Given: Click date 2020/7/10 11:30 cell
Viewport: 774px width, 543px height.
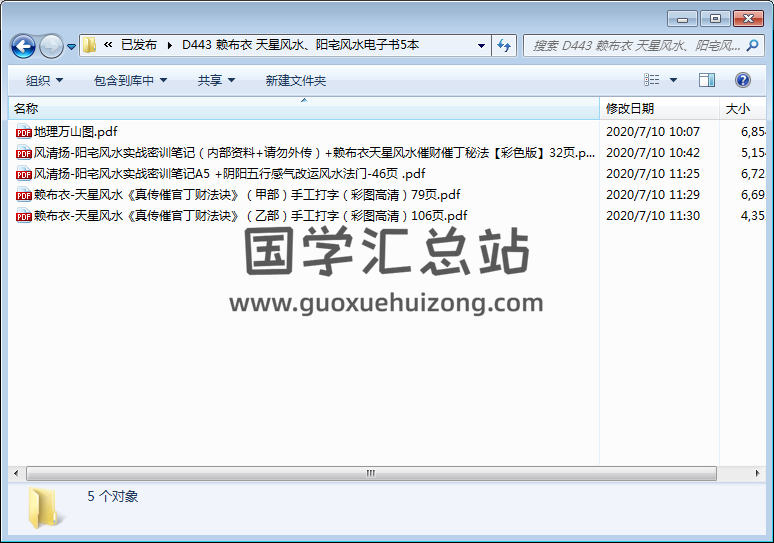Looking at the screenshot, I should [653, 216].
